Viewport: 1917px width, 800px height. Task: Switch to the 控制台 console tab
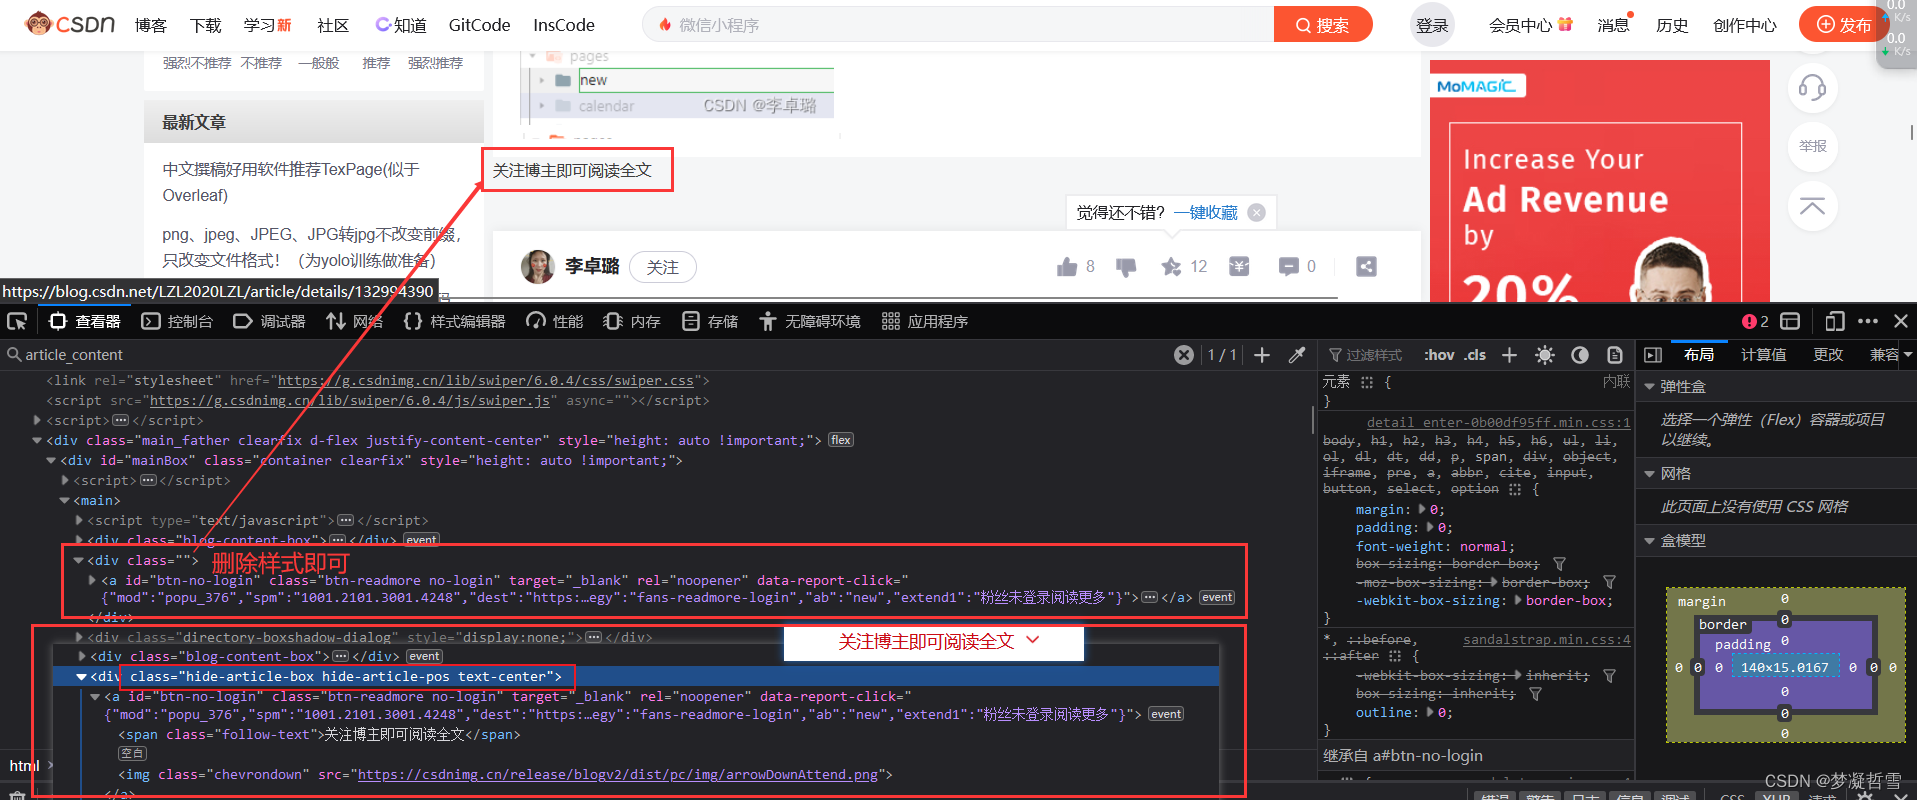click(177, 321)
